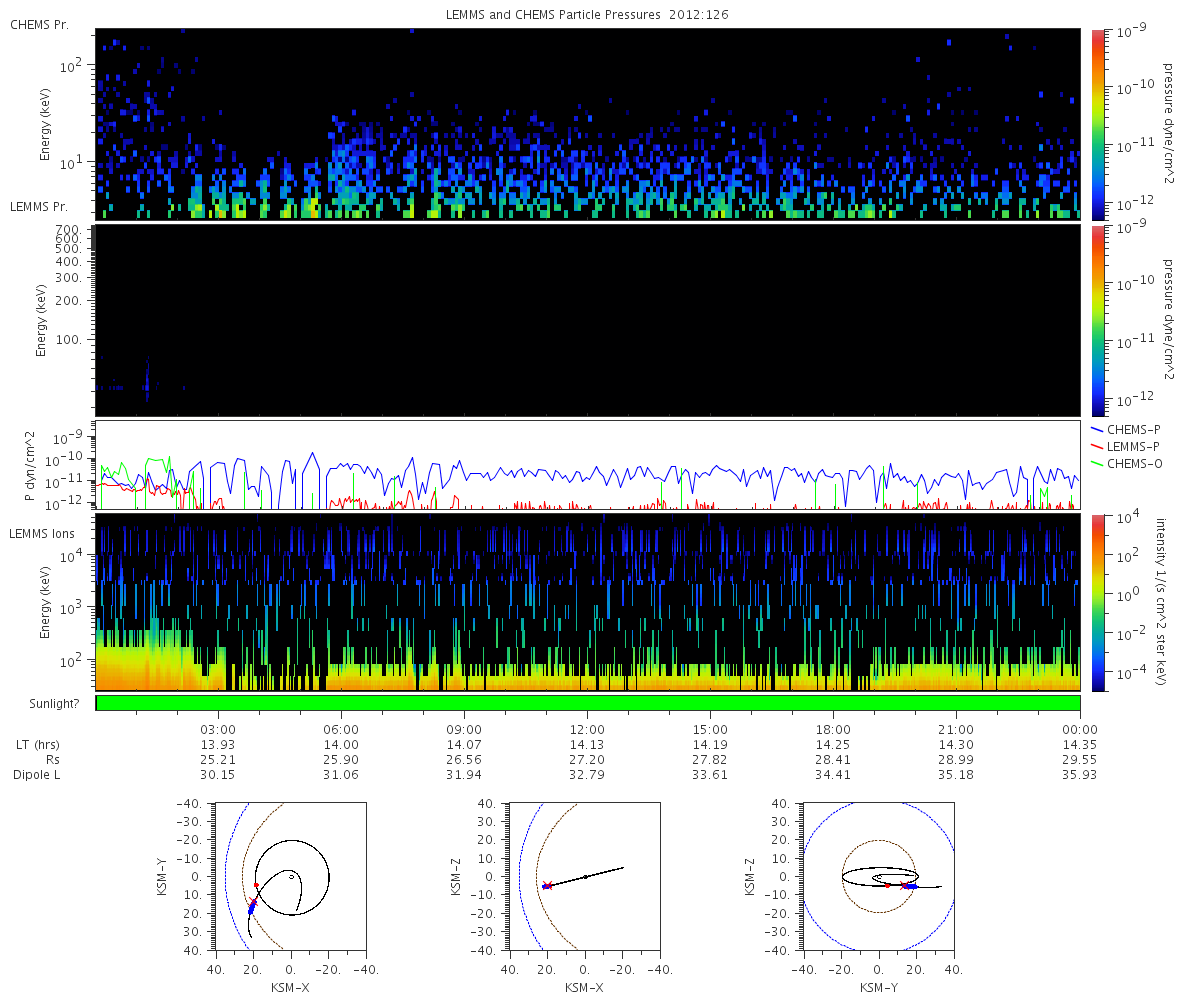This screenshot has height=1000, width=1200.
Task: Click the 12:00 time axis tick label
Action: point(587,730)
